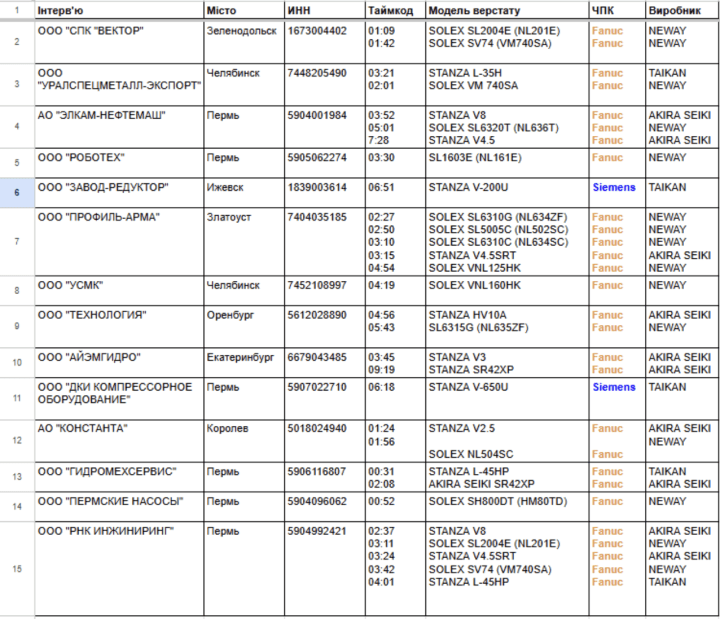Select the "Інтерв'ю" header cell

[119, 10]
